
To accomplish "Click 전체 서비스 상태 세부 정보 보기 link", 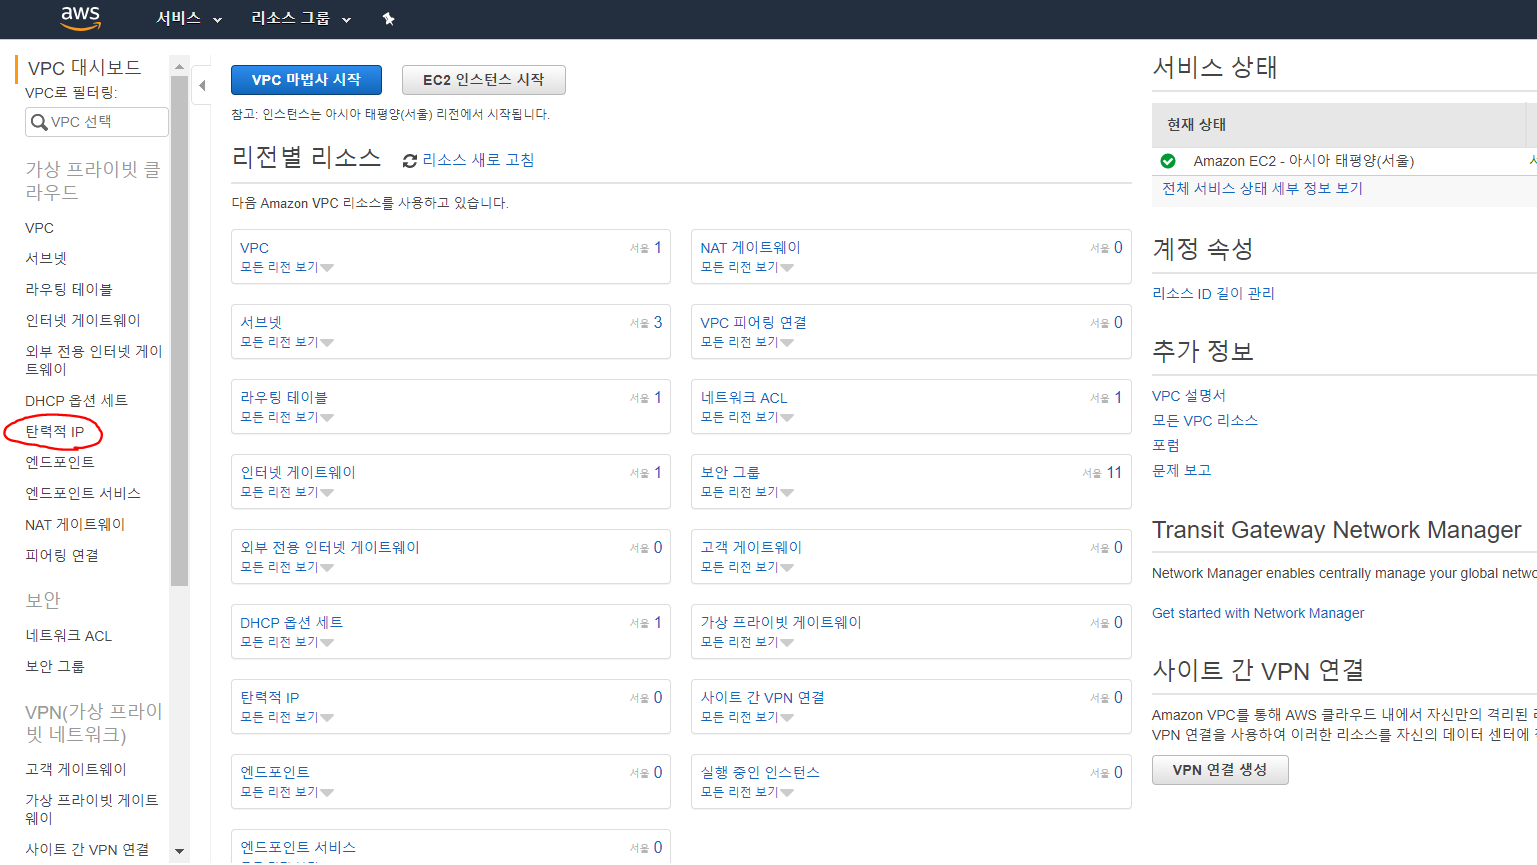I will click(x=1262, y=188).
